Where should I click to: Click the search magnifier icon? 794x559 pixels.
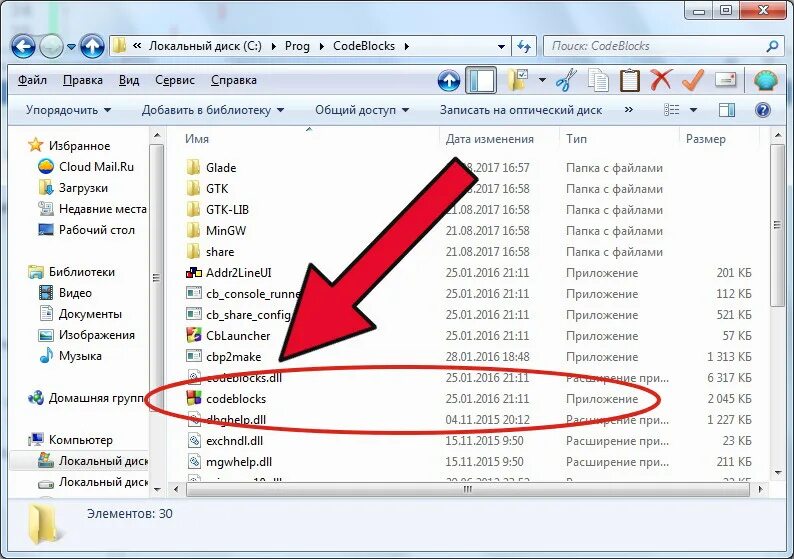(773, 46)
